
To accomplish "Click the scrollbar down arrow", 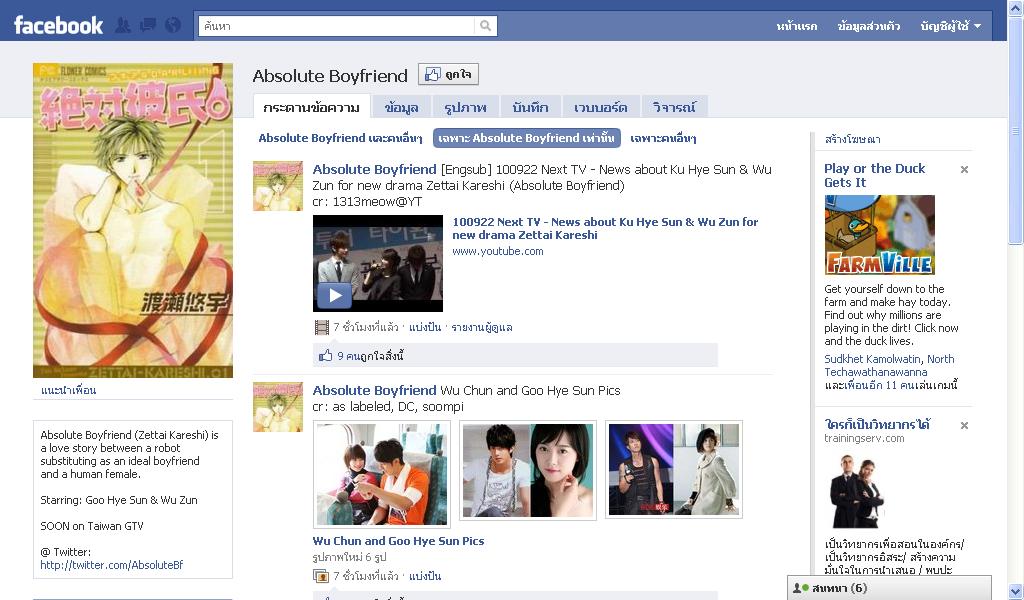I will 1016,592.
